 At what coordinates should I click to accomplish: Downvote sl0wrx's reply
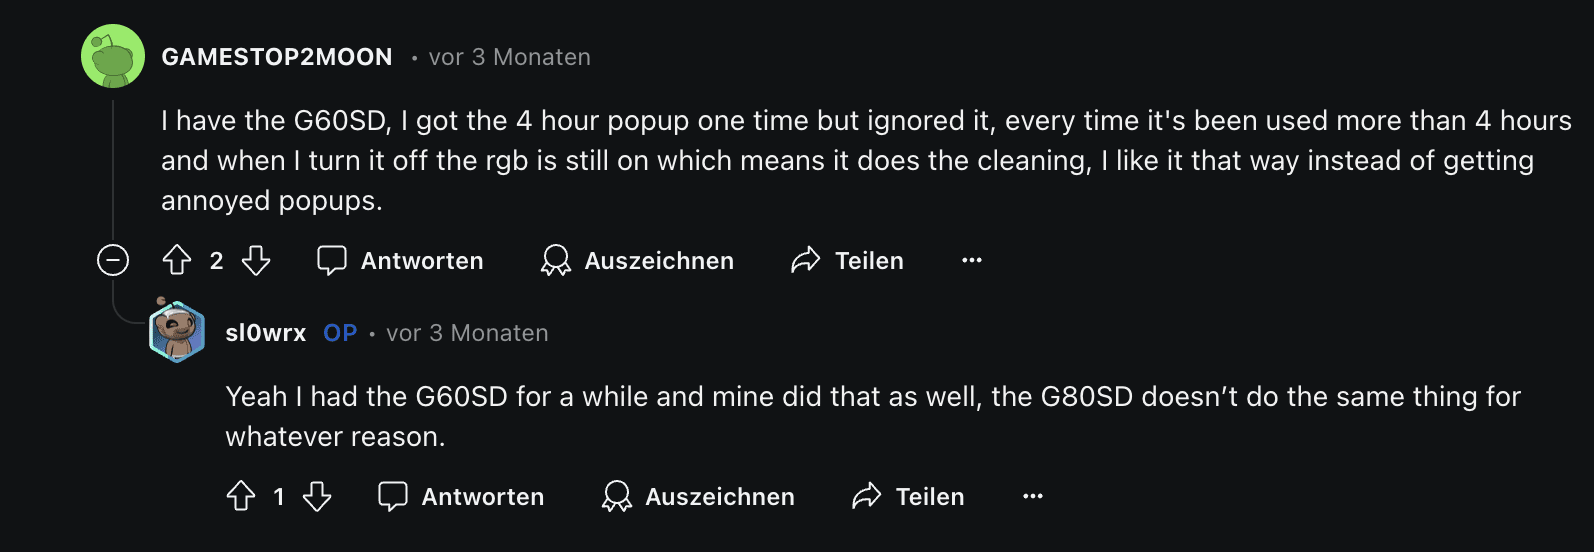[317, 496]
